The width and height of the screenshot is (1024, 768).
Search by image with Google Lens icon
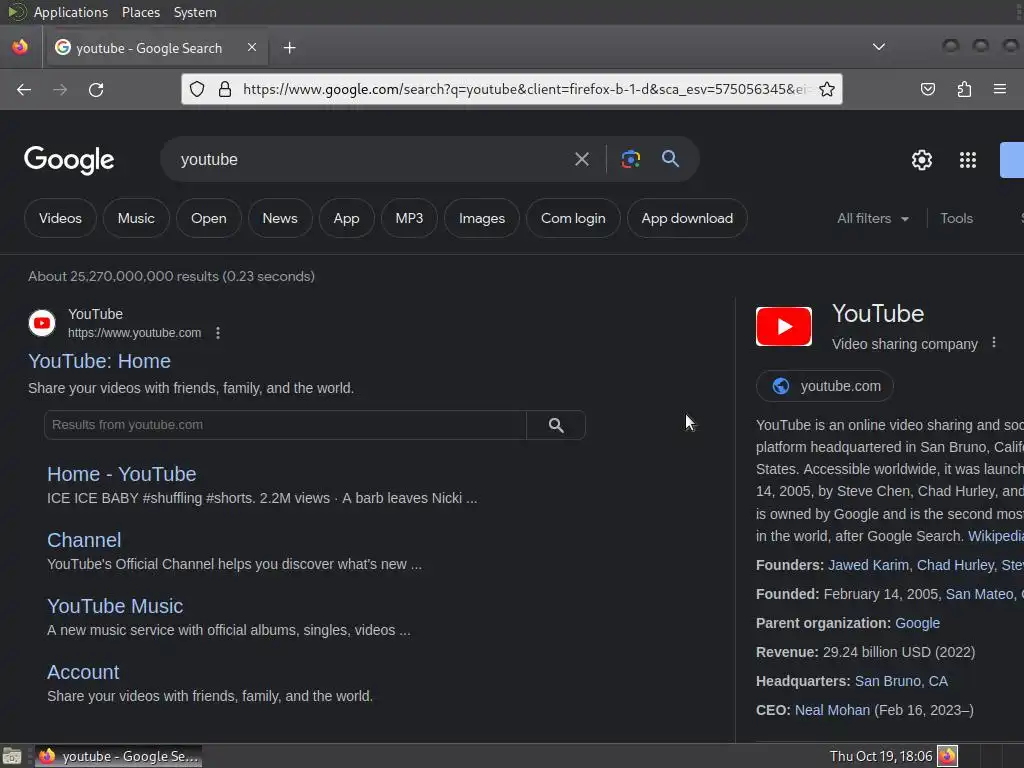(x=630, y=159)
